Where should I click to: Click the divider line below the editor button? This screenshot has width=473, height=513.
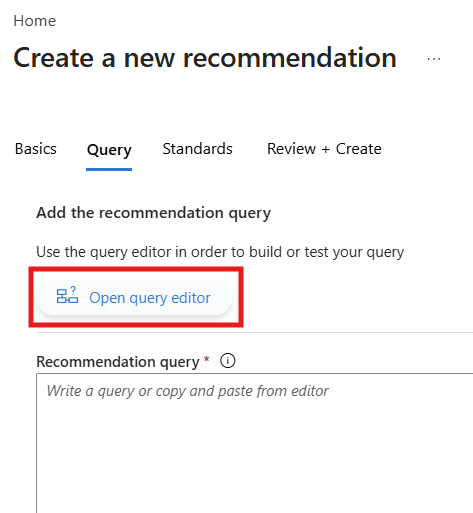tap(255, 332)
